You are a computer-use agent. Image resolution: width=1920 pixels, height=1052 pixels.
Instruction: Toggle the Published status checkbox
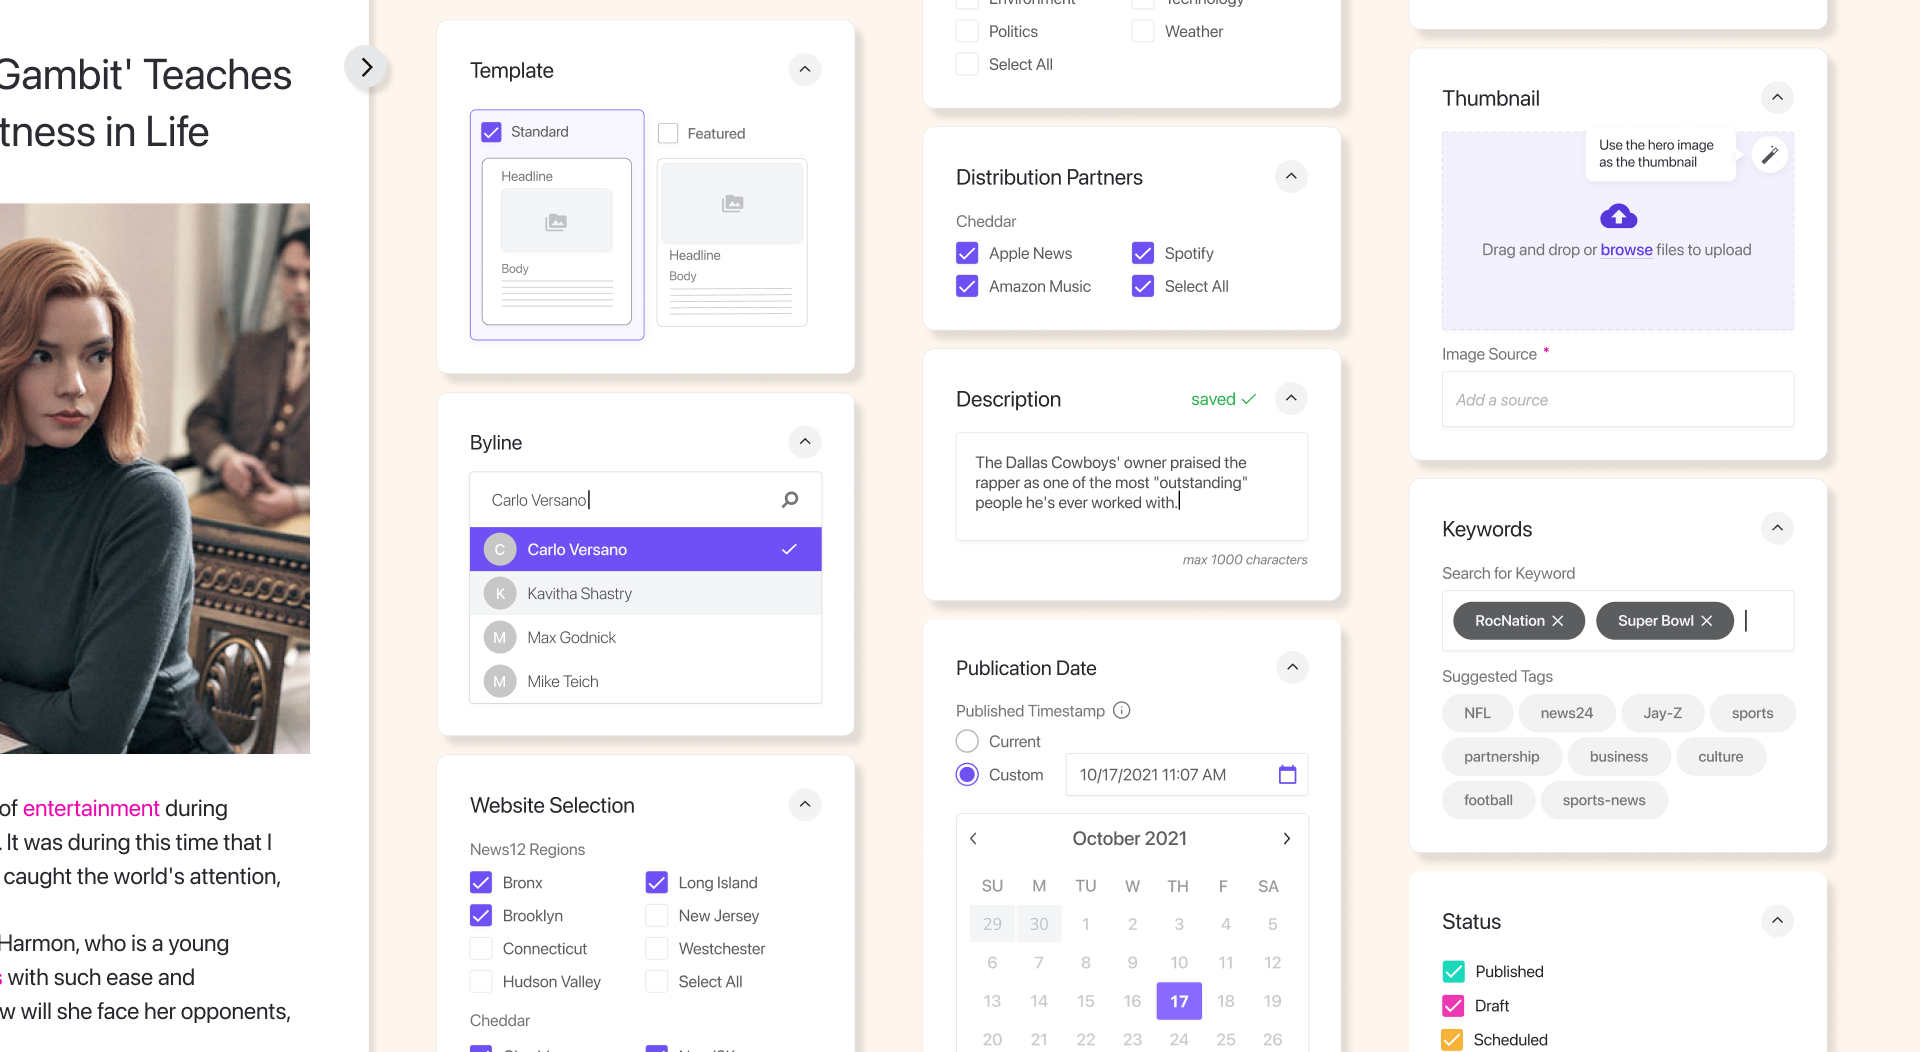point(1453,972)
